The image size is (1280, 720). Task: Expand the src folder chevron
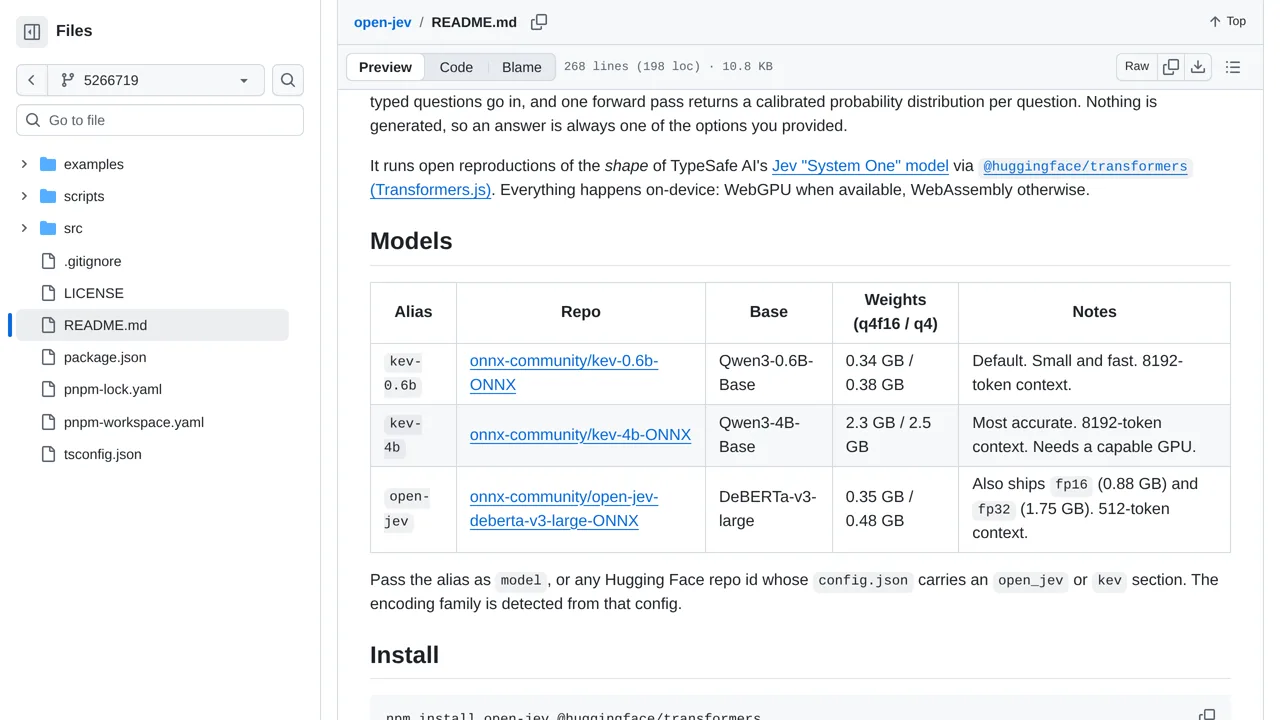click(24, 228)
